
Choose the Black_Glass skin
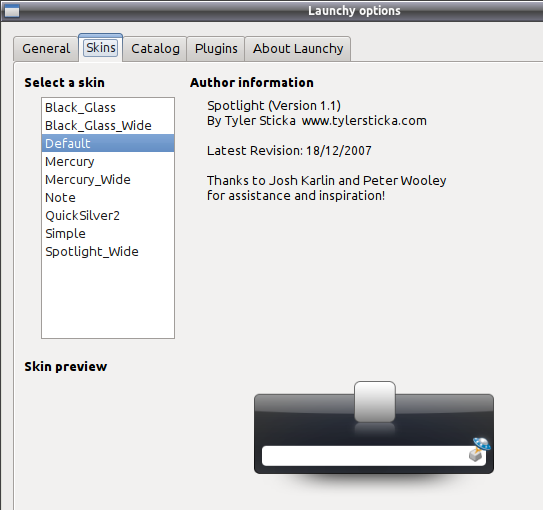pos(108,107)
